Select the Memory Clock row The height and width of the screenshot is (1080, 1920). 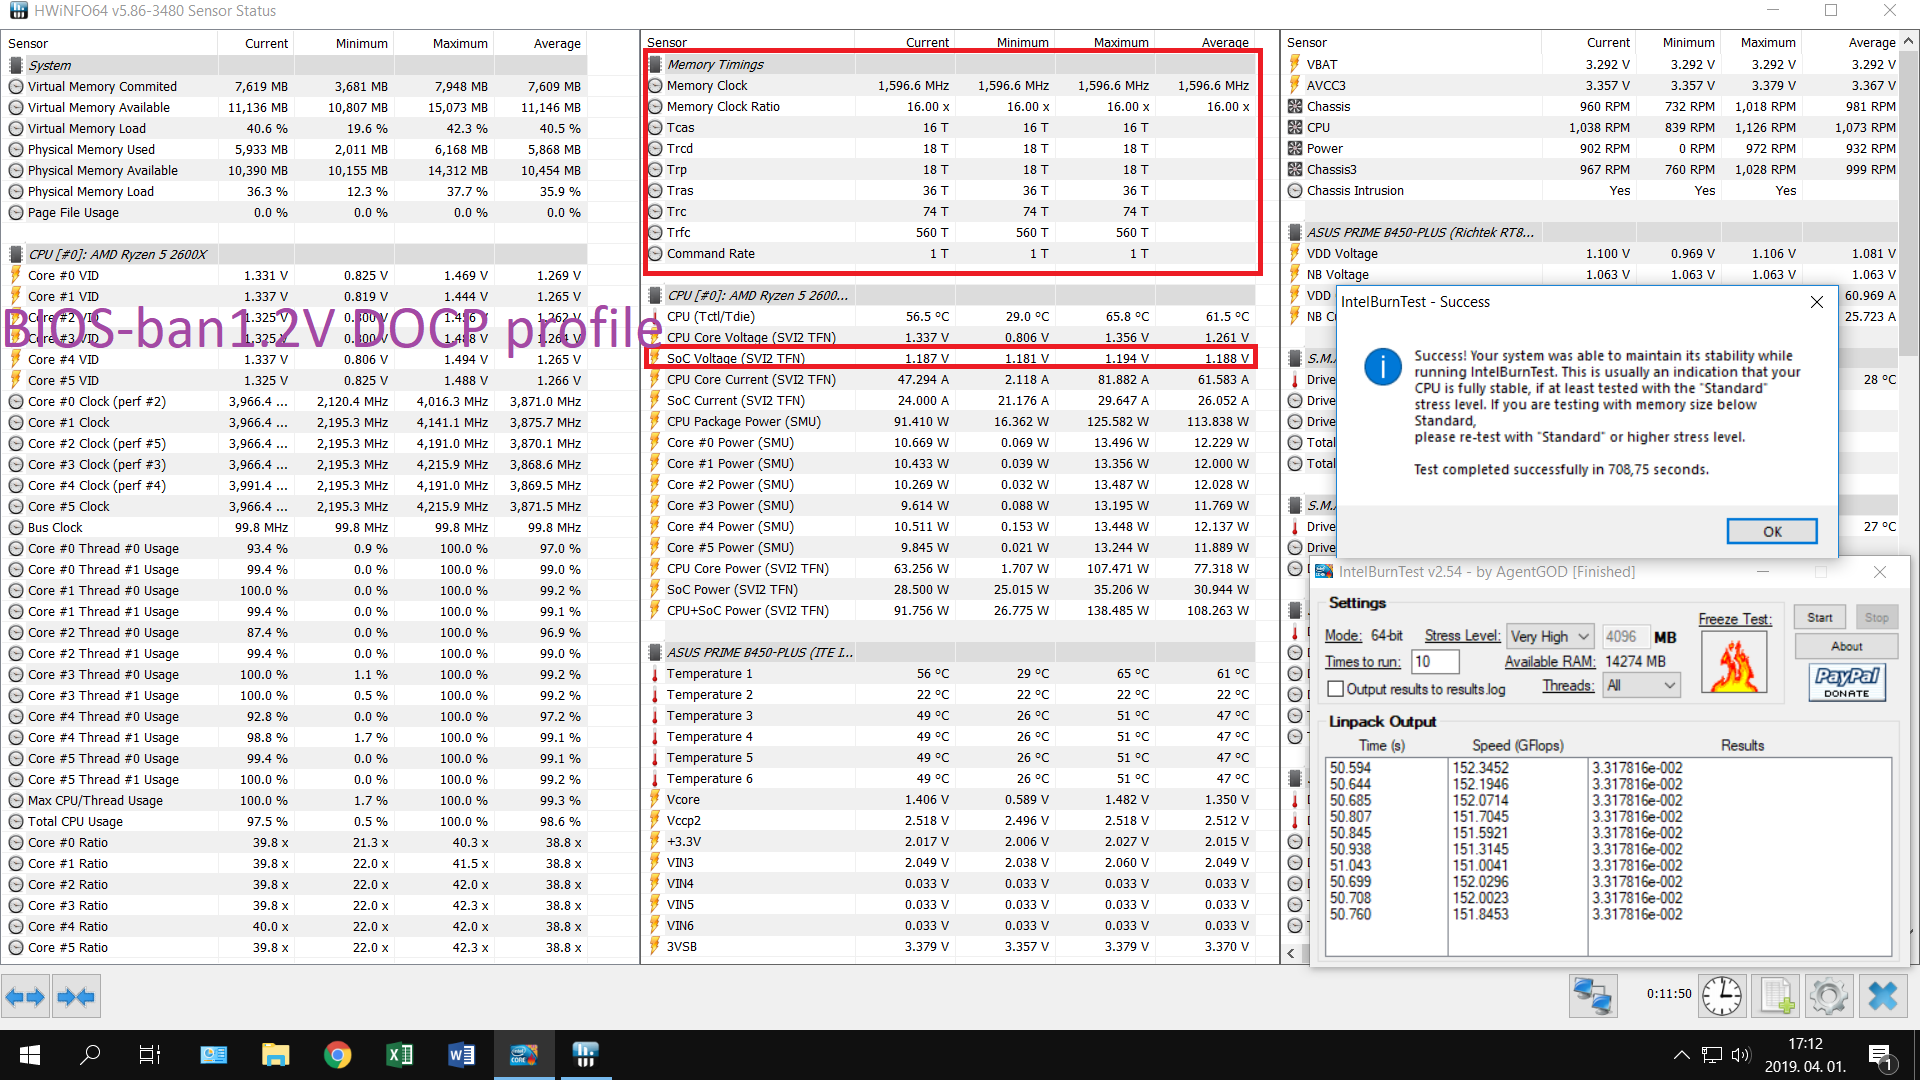[949, 86]
